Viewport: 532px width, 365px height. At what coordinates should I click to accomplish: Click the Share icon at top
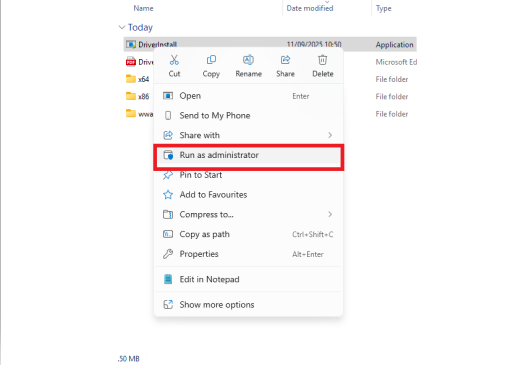click(285, 60)
